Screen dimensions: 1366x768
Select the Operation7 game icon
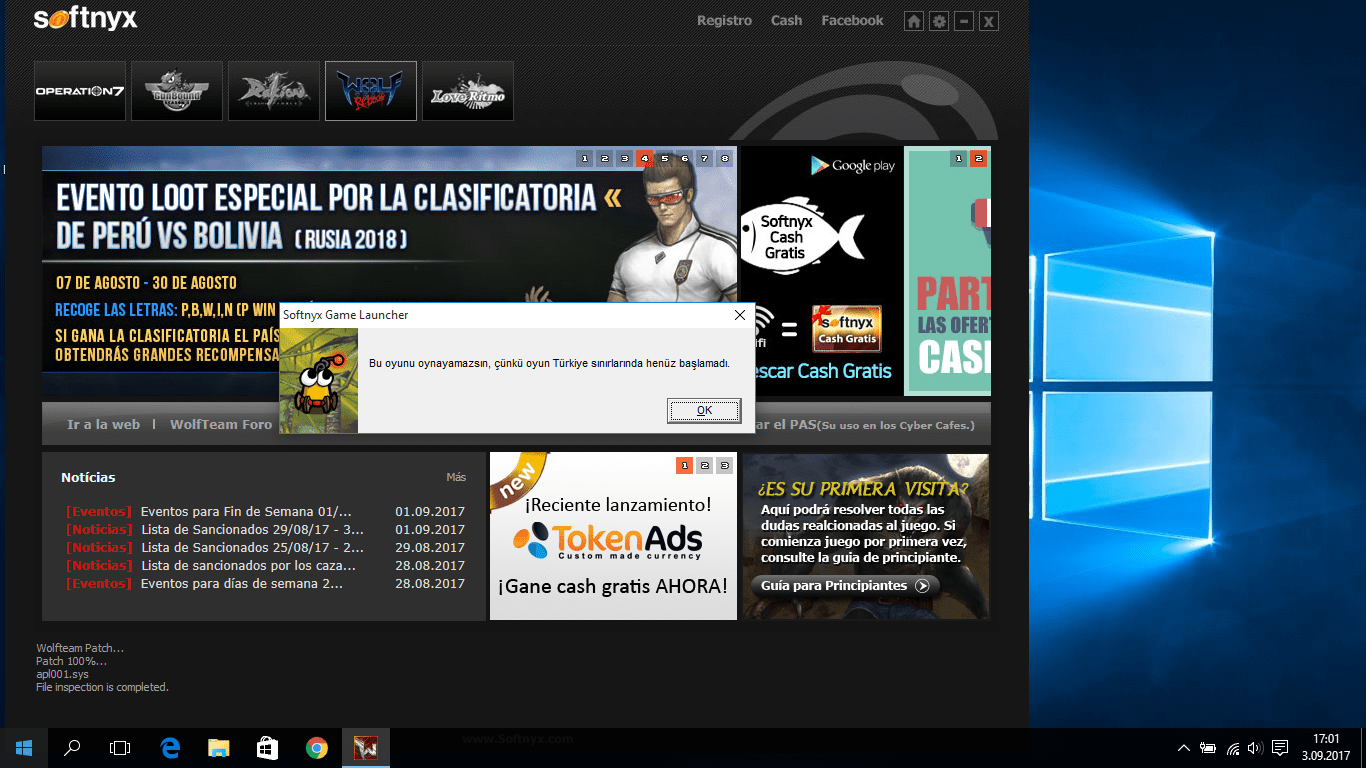(80, 91)
